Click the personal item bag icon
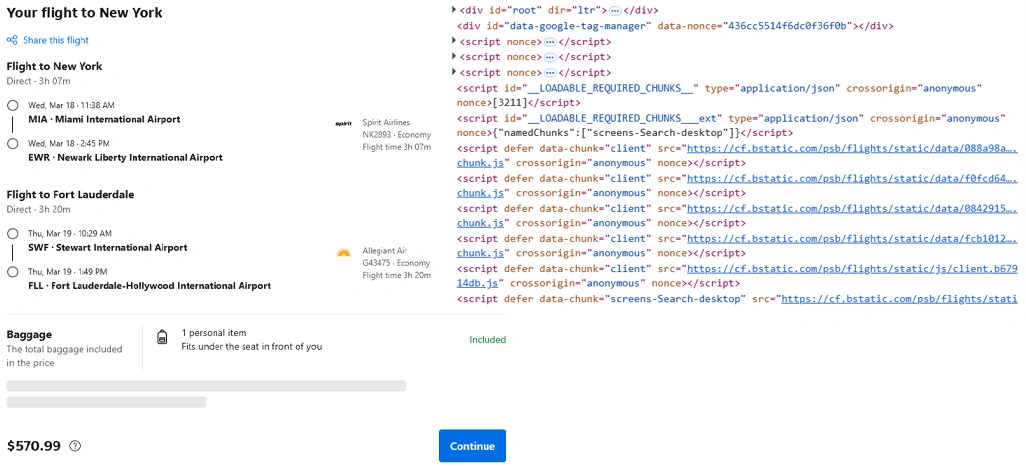1026x466 pixels. click(162, 337)
